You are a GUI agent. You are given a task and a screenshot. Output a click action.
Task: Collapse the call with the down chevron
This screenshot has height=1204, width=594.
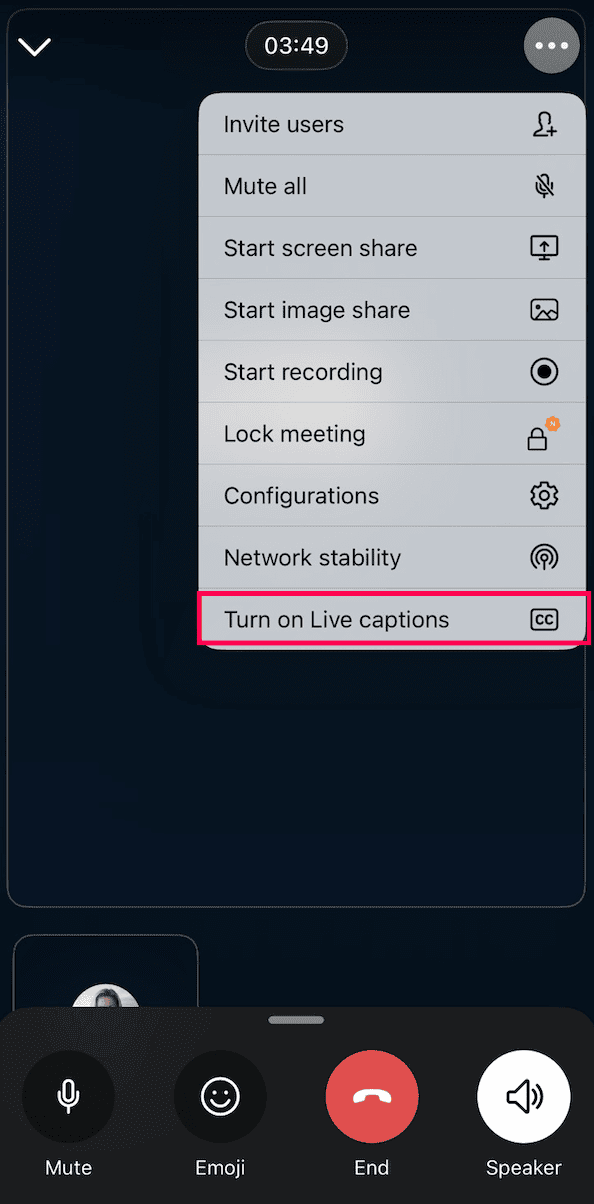click(35, 47)
